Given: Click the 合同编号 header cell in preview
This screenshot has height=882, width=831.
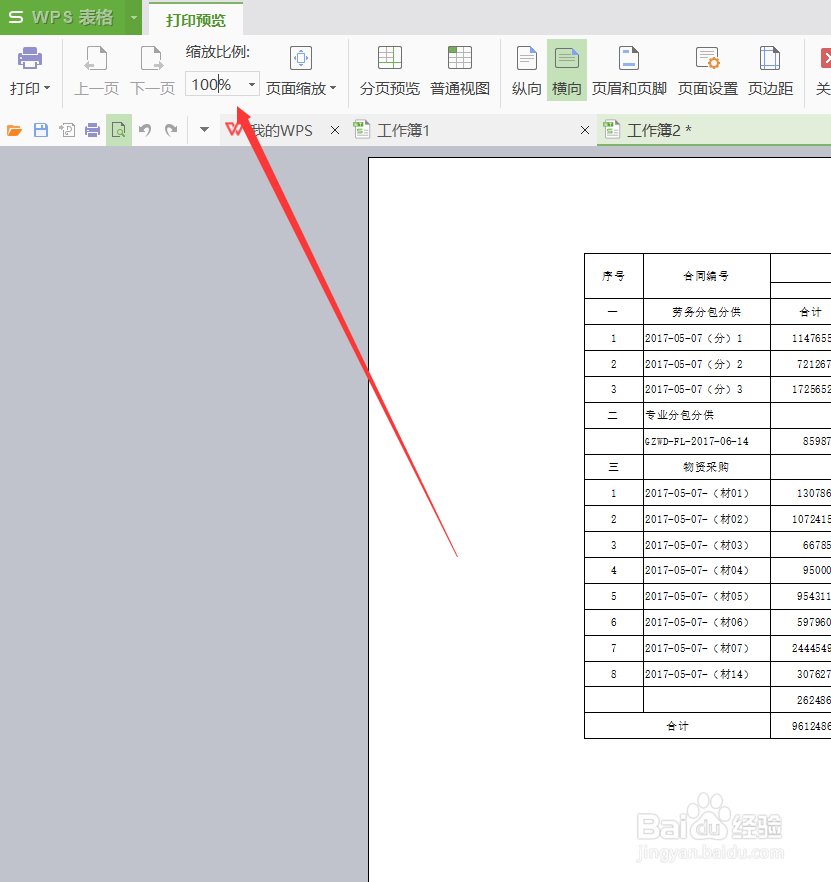Looking at the screenshot, I should tap(706, 276).
